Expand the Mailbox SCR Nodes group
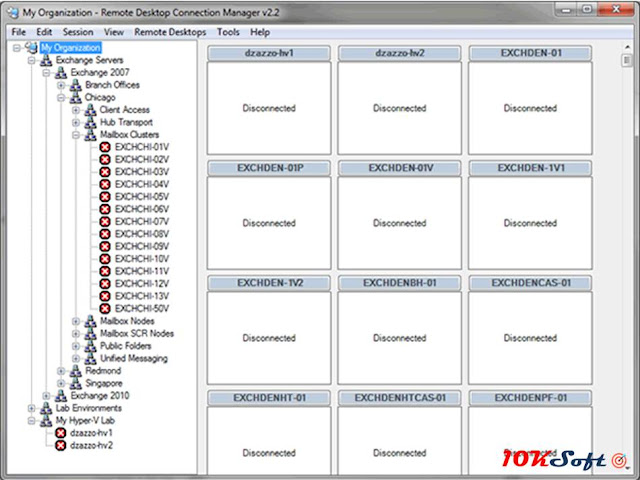 pyautogui.click(x=76, y=333)
